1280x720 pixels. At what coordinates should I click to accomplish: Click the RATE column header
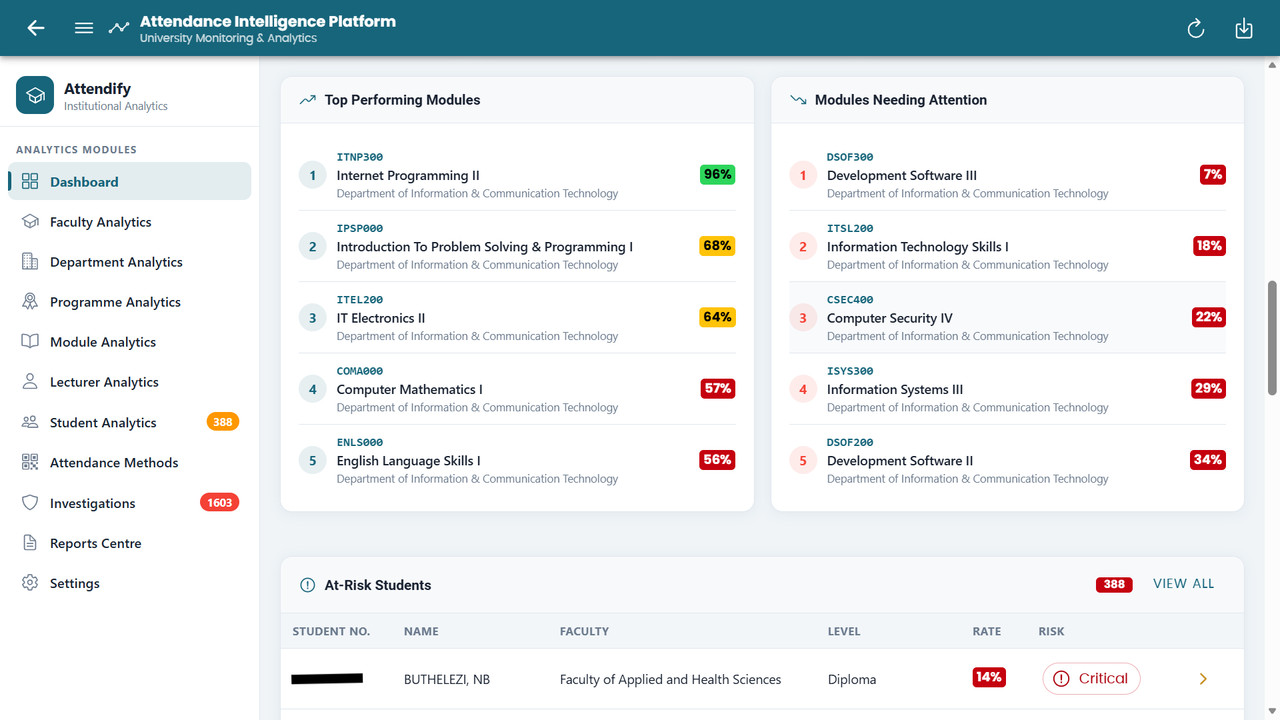[987, 631]
